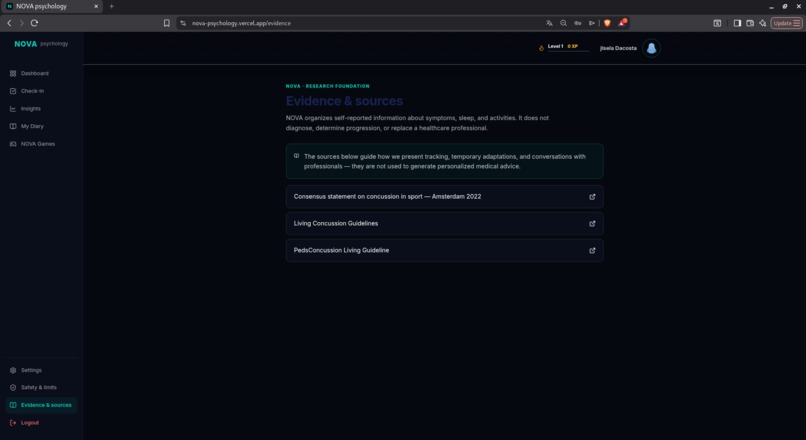Open the Brave Shields lion icon
Image resolution: width=806 pixels, height=440 pixels.
tap(607, 23)
